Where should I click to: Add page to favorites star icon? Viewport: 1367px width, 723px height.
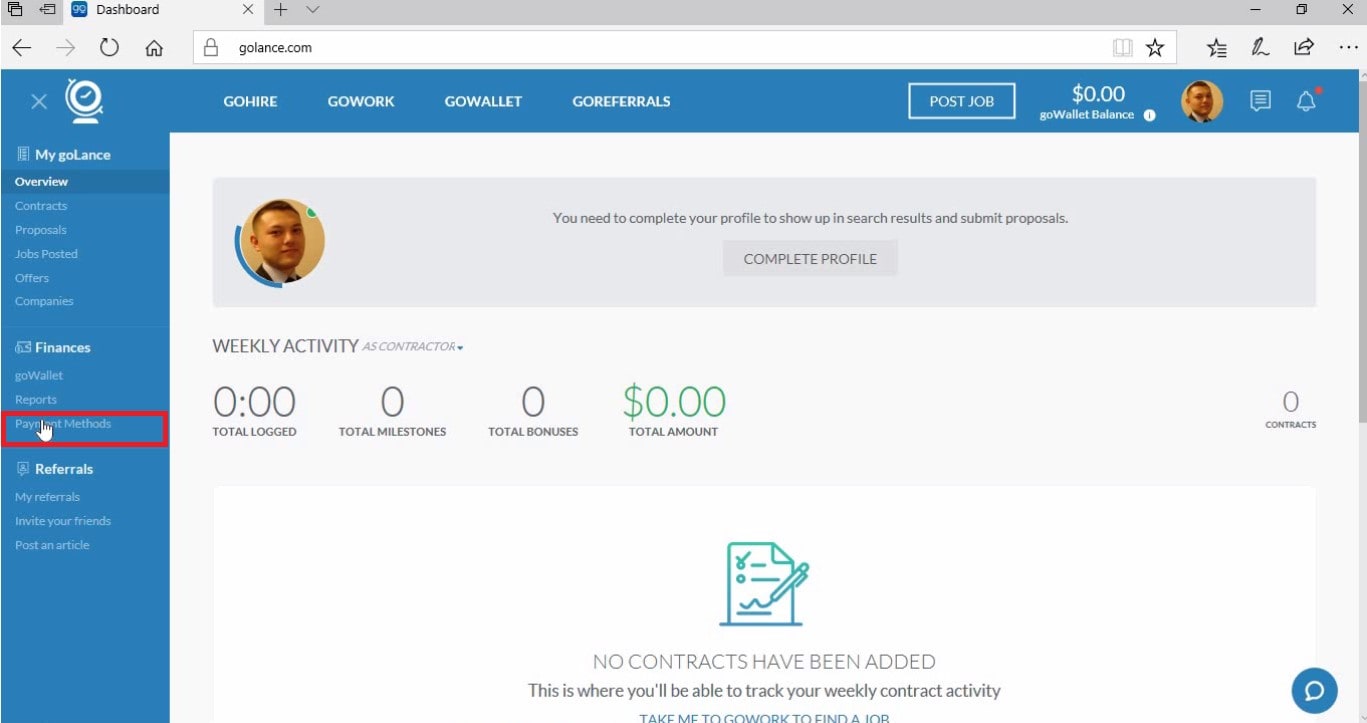tap(1155, 47)
